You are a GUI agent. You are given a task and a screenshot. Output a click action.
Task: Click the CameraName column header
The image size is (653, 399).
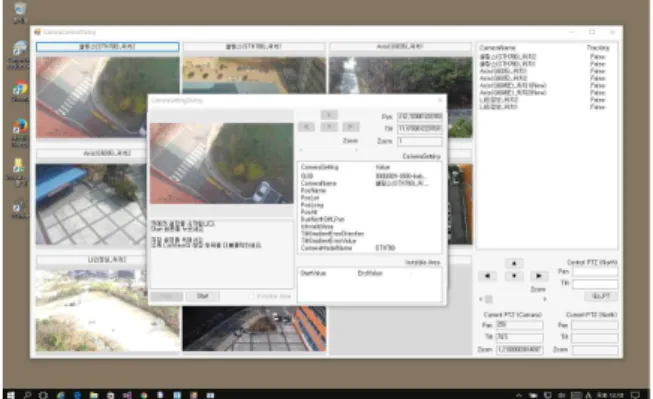click(x=498, y=48)
